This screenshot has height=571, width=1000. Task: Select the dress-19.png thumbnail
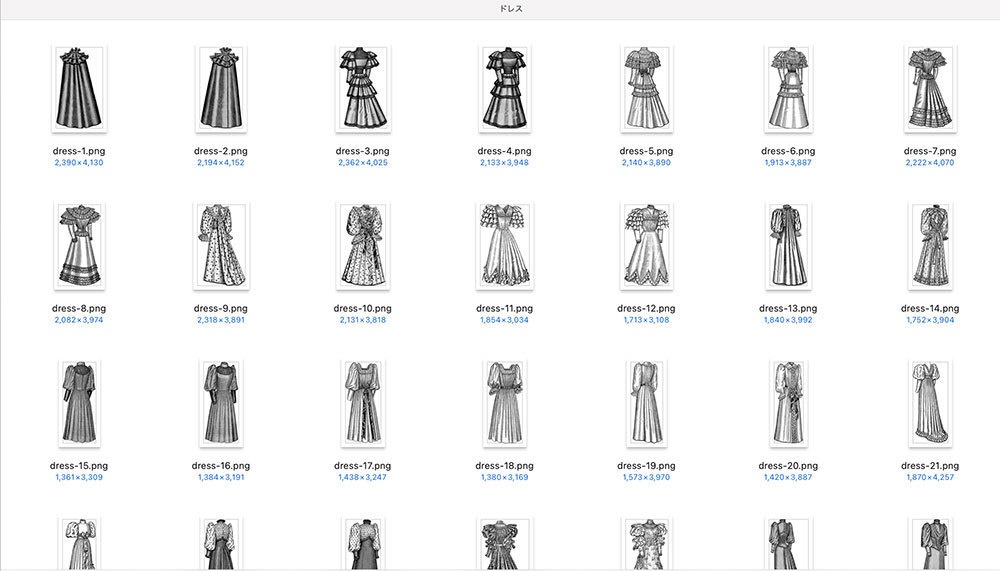coord(646,403)
